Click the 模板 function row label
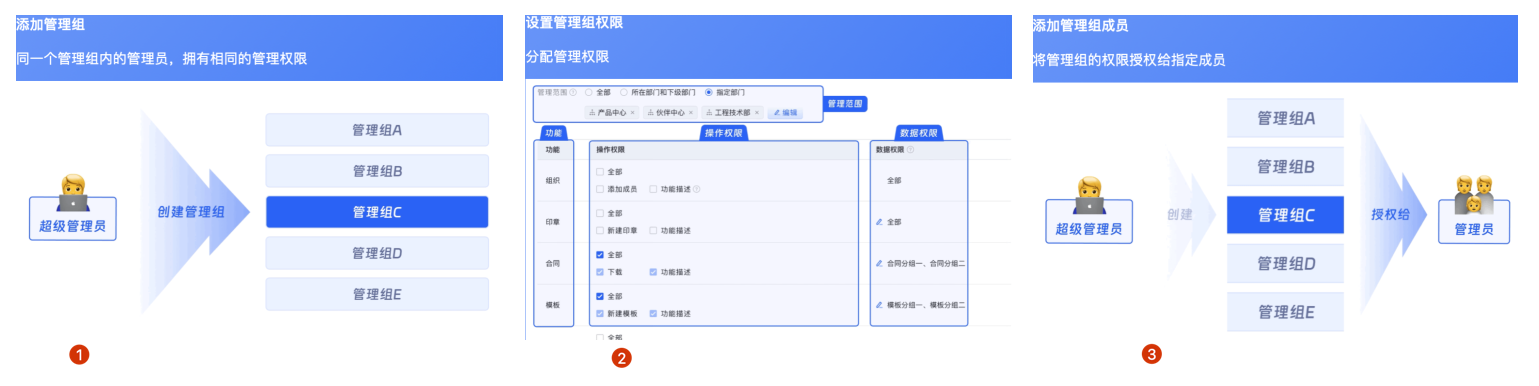1539x386 pixels. 554,304
